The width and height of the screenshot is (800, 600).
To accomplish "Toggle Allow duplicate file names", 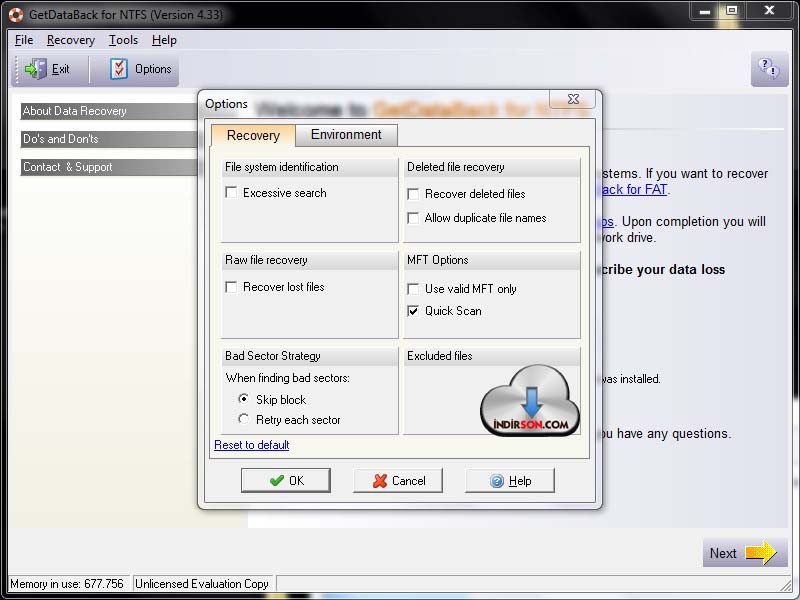I will pos(413,218).
